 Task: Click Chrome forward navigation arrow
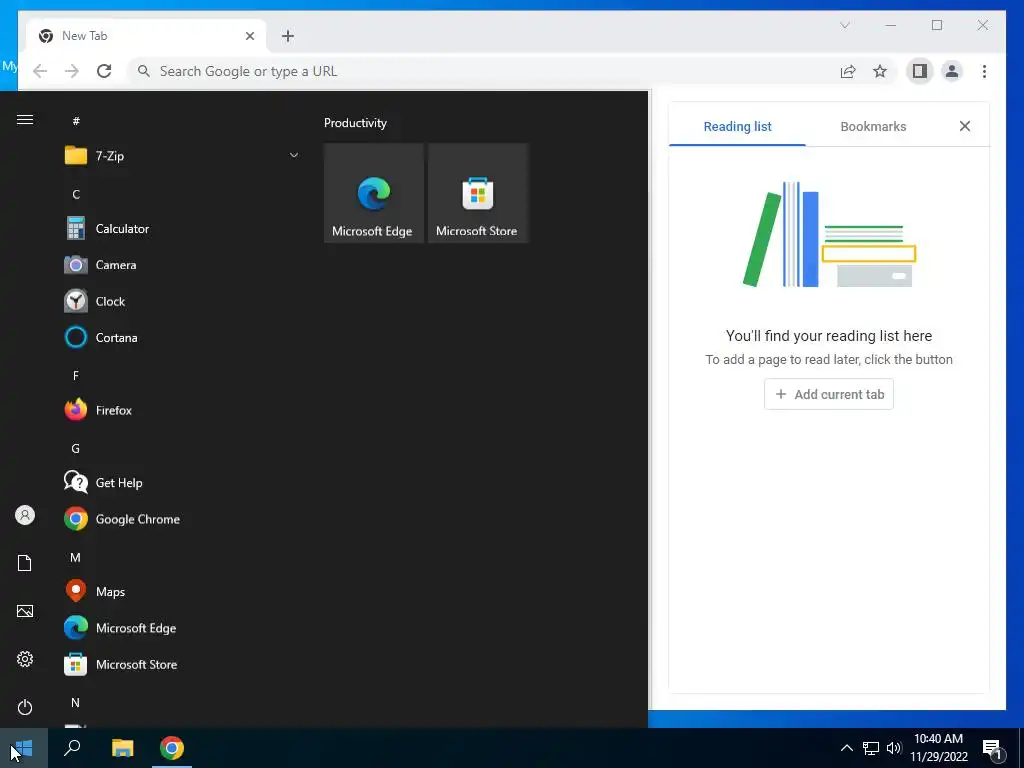click(x=72, y=71)
